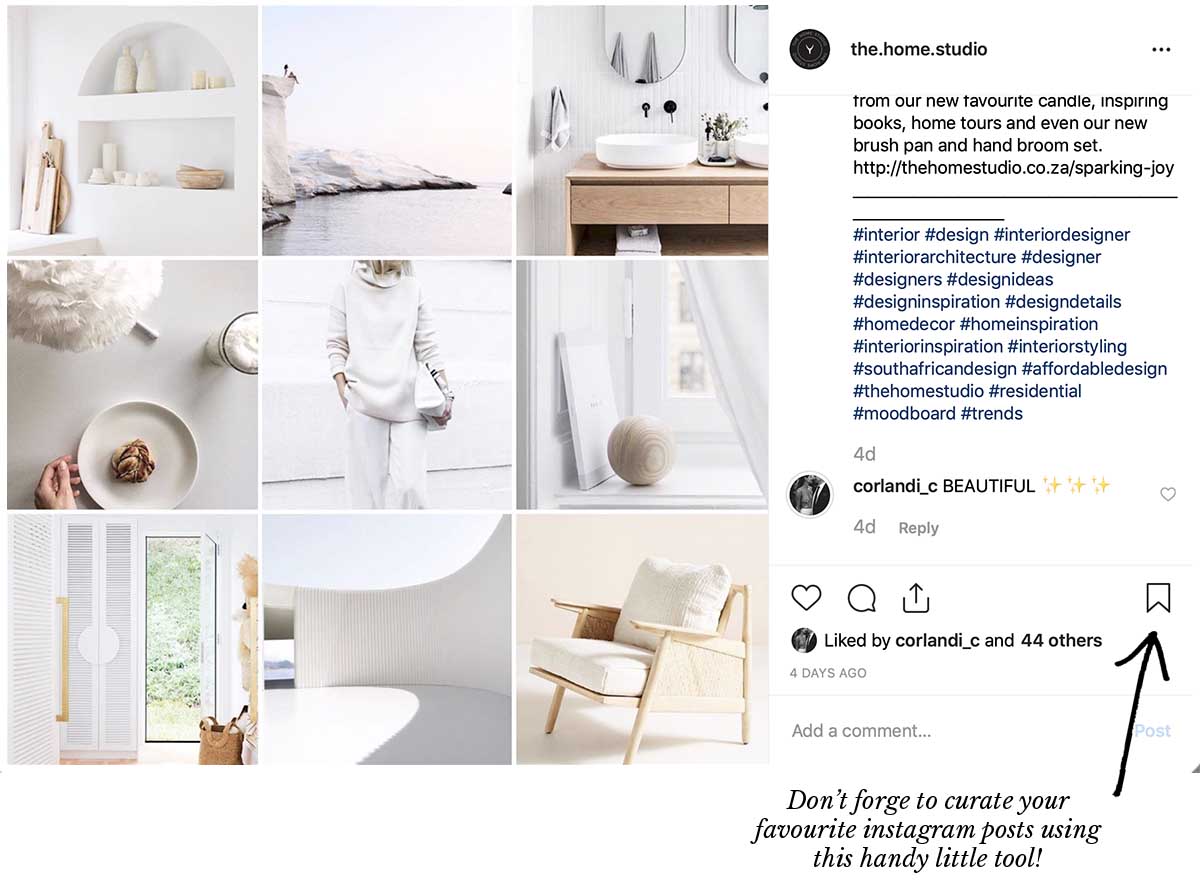
Task: Like the post with the heart icon
Action: coord(806,598)
